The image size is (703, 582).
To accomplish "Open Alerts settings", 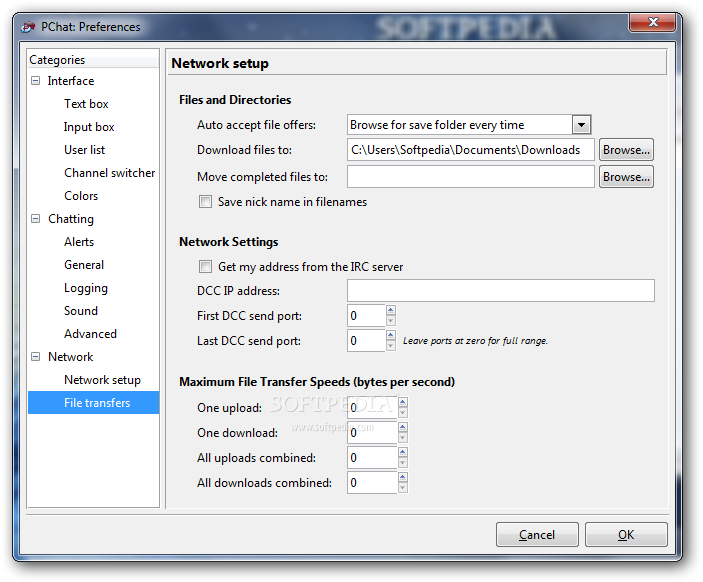I will 79,242.
